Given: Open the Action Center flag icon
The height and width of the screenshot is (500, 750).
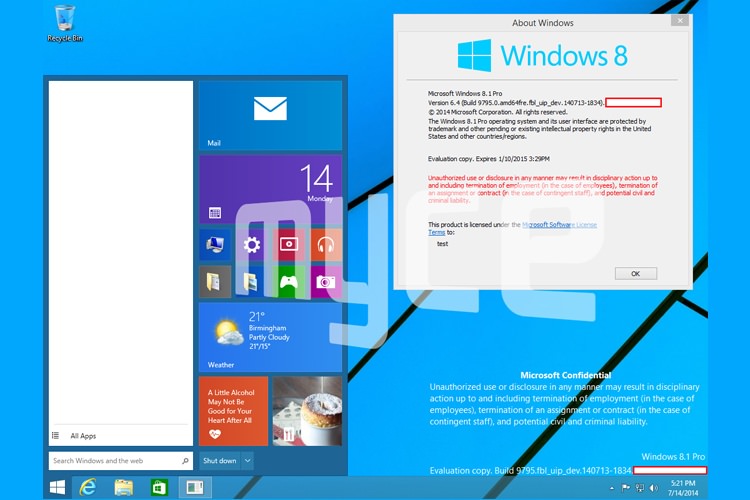Looking at the screenshot, I should [625, 488].
